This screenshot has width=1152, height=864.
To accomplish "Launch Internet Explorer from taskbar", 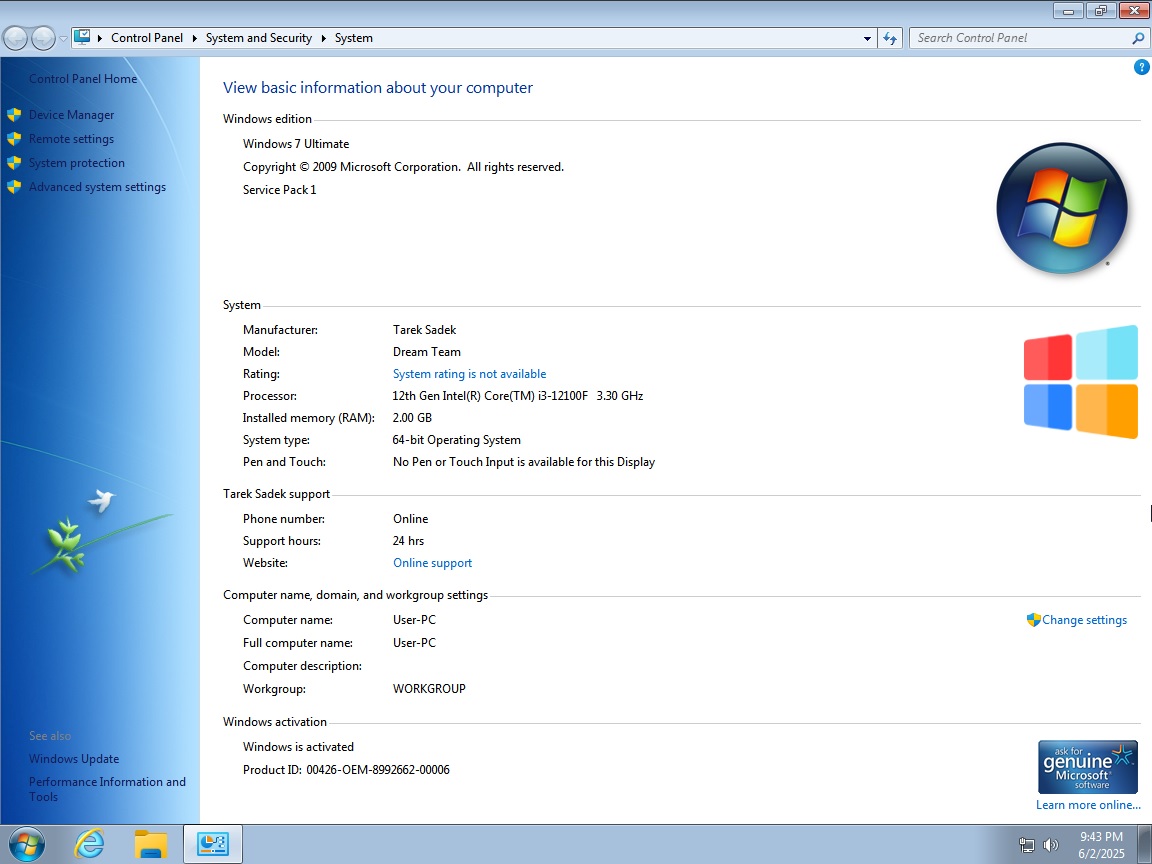I will [89, 844].
